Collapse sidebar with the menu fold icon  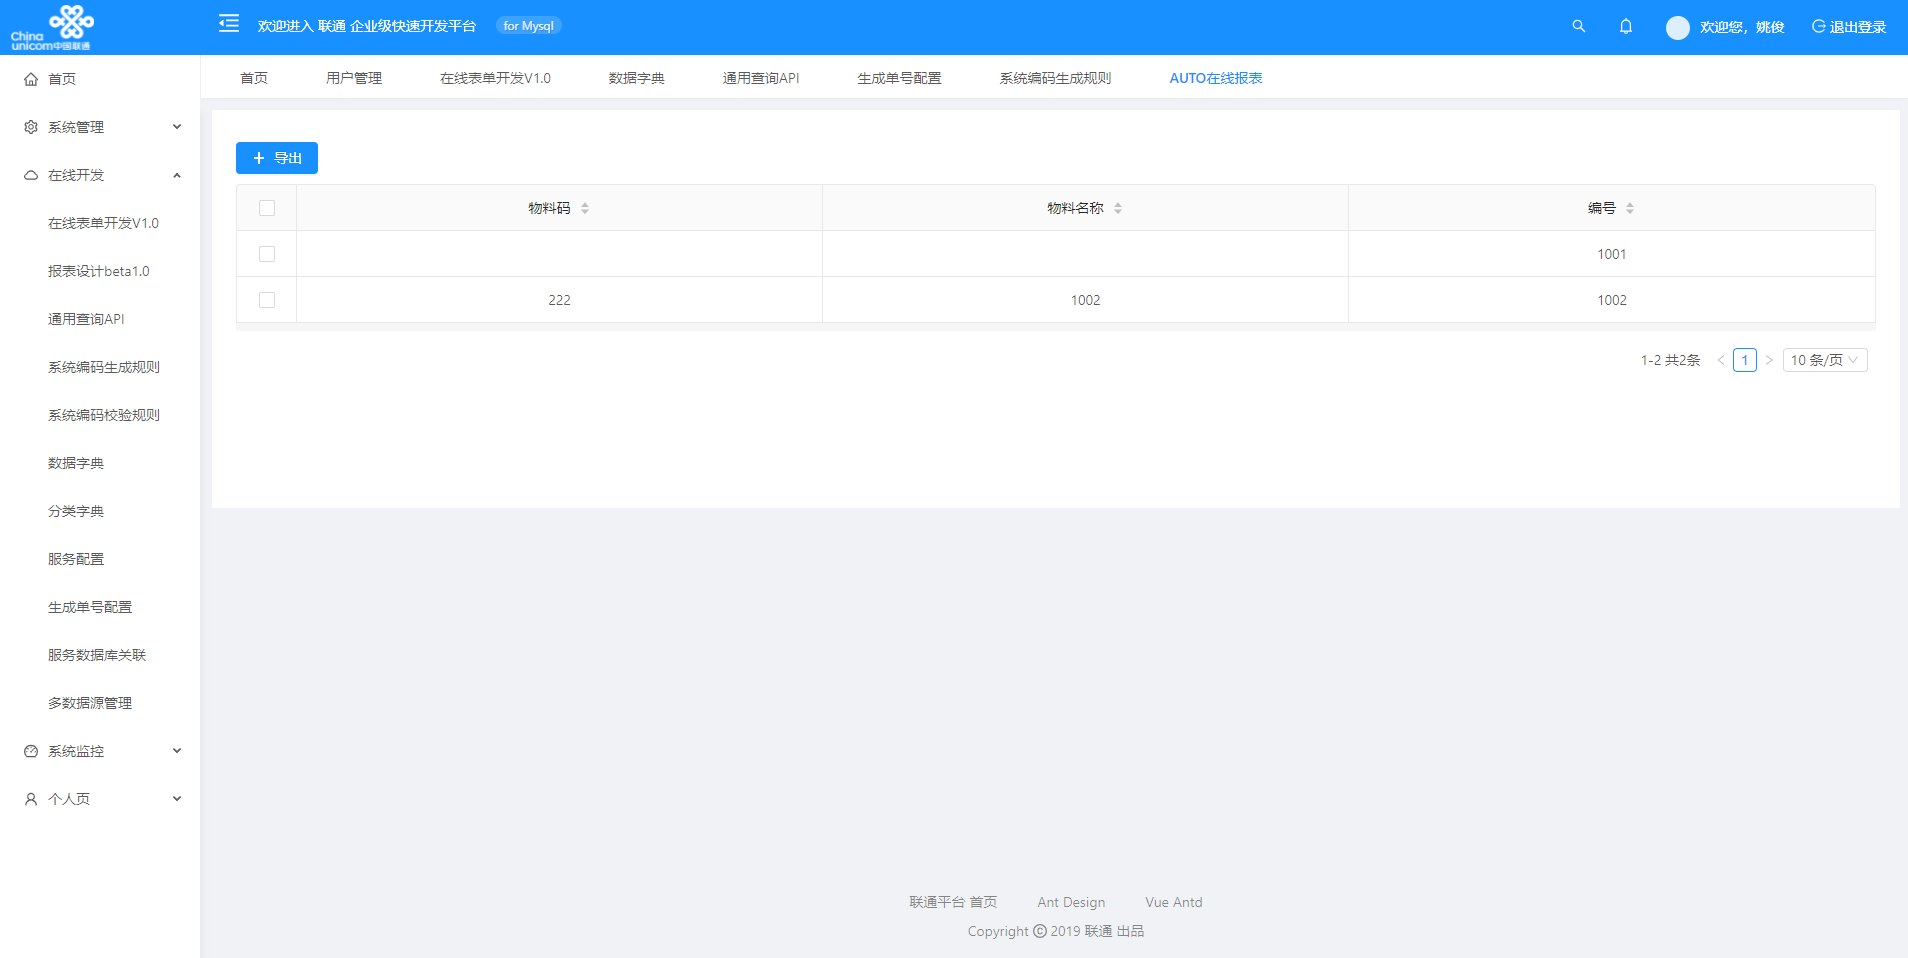(x=229, y=23)
